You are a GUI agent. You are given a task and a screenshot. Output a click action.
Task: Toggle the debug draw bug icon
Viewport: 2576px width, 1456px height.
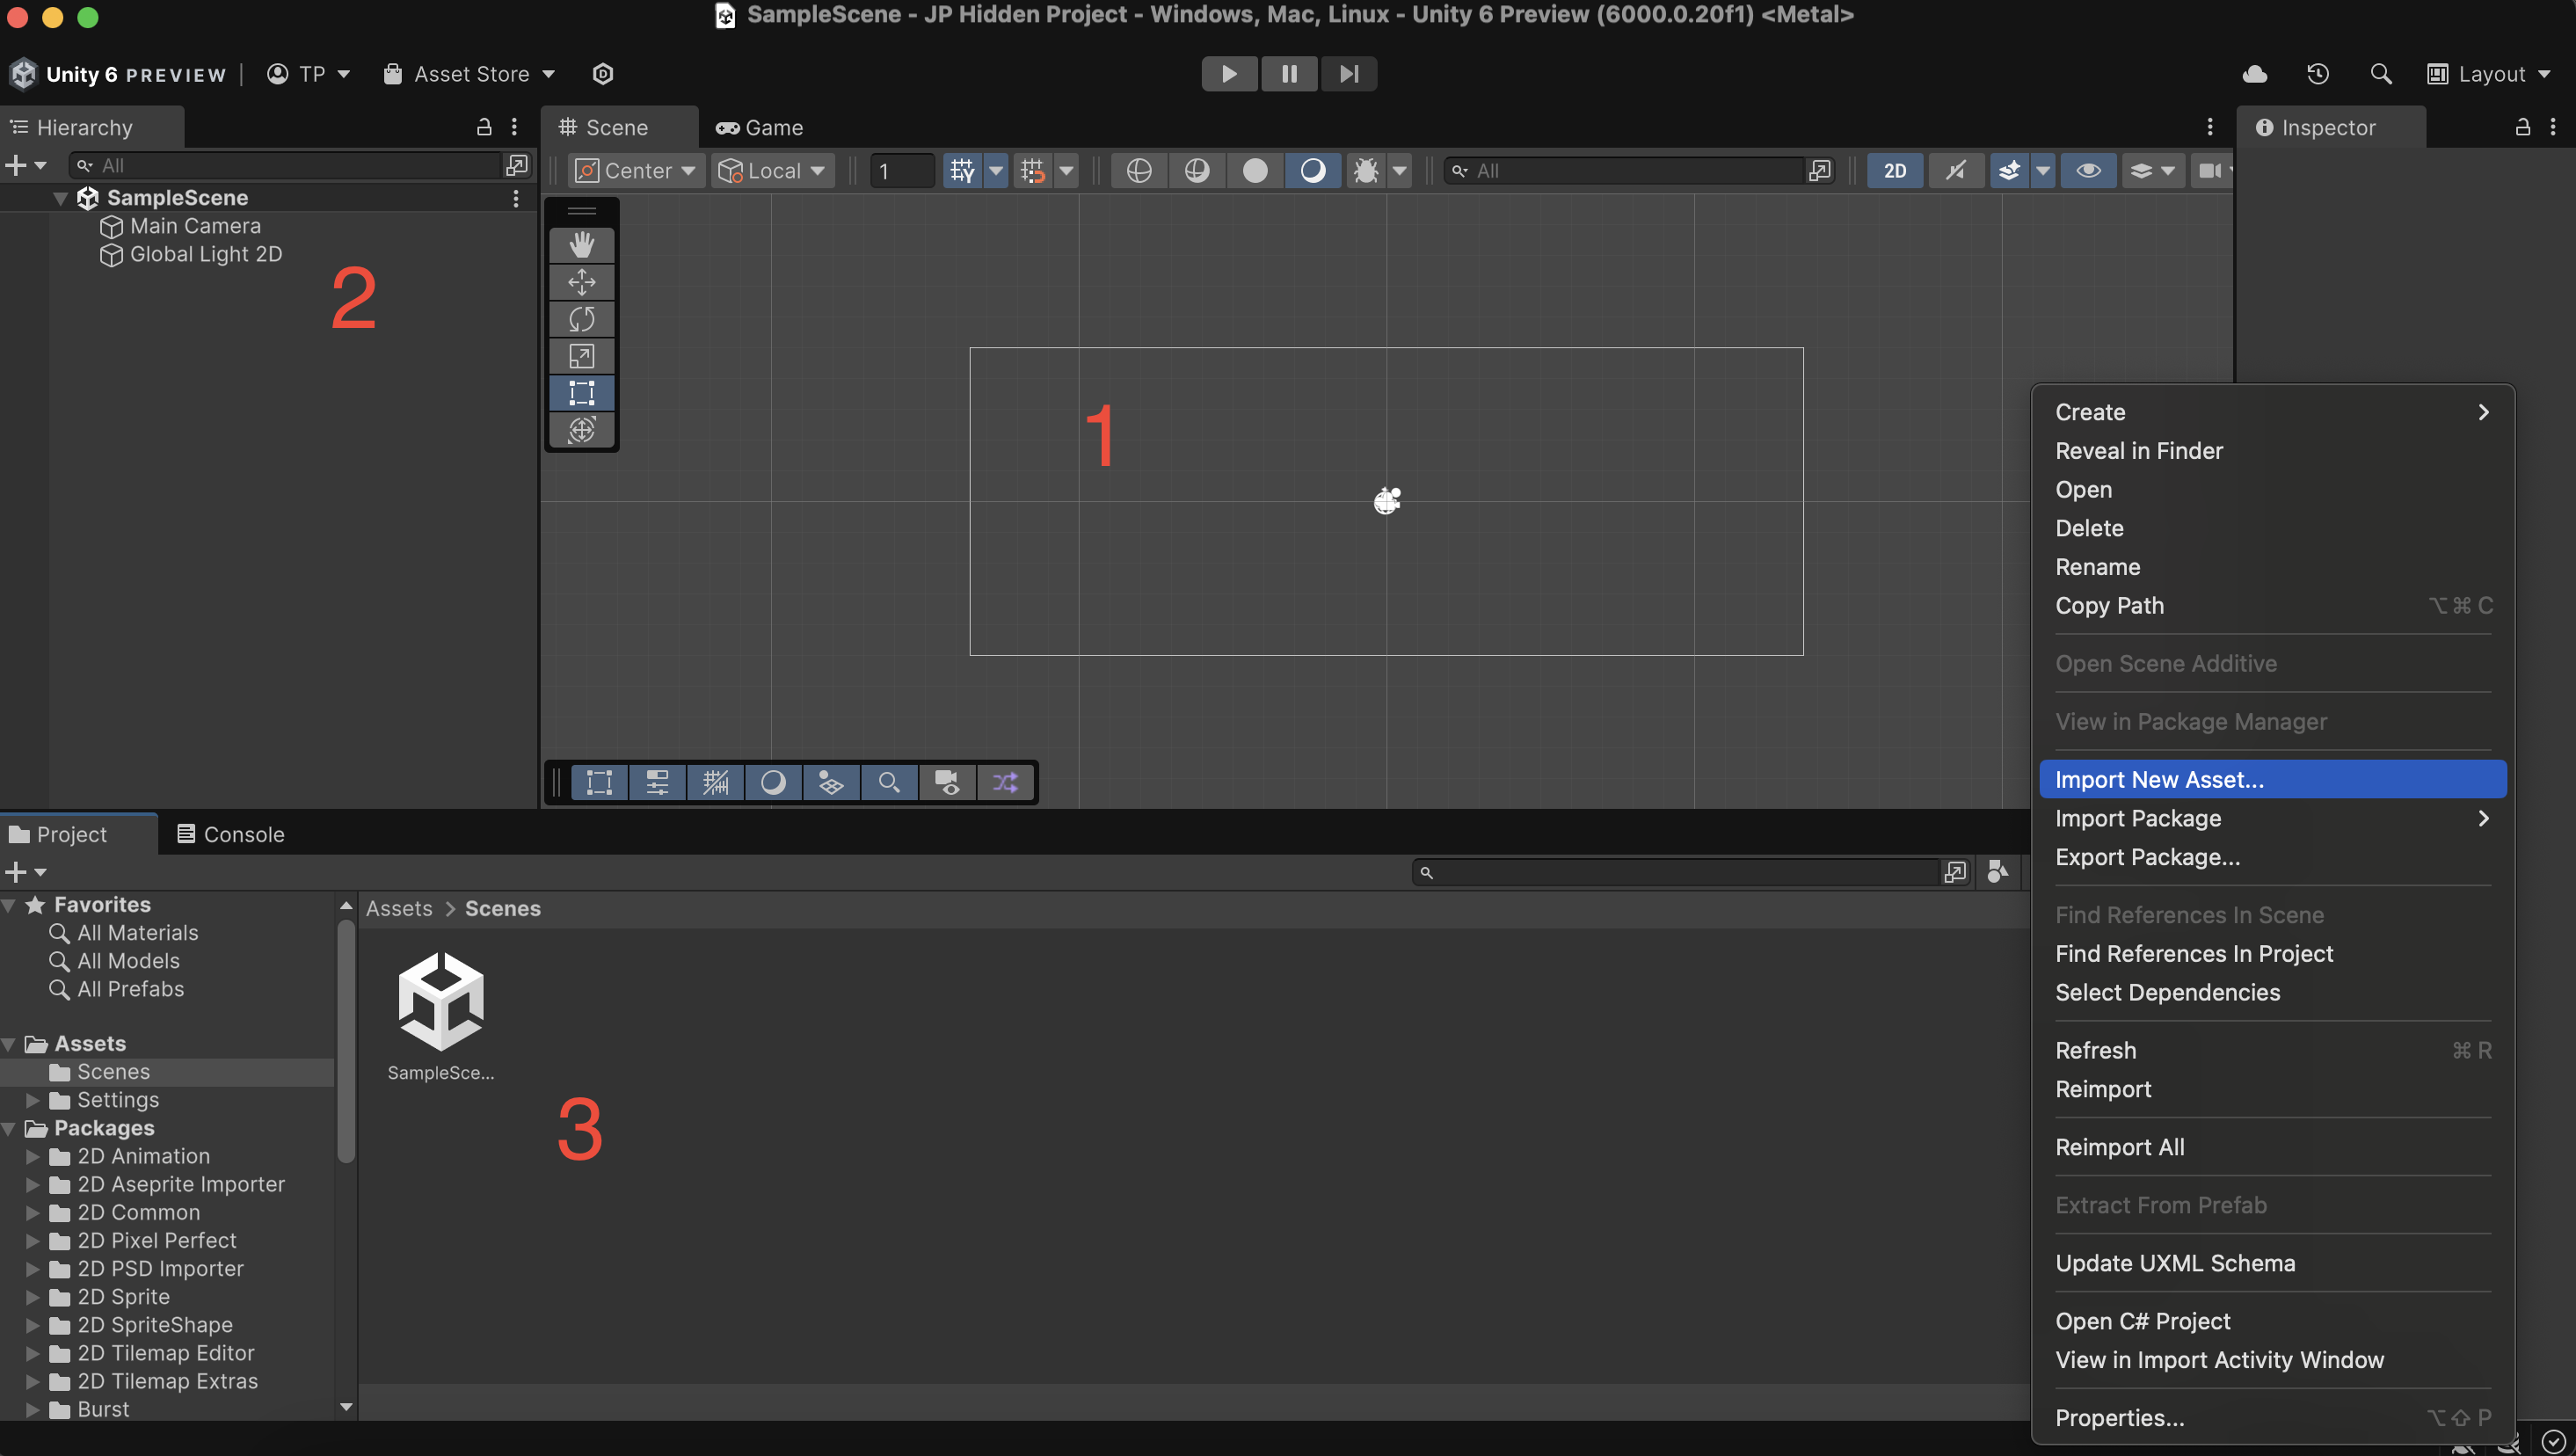[x=1365, y=171]
